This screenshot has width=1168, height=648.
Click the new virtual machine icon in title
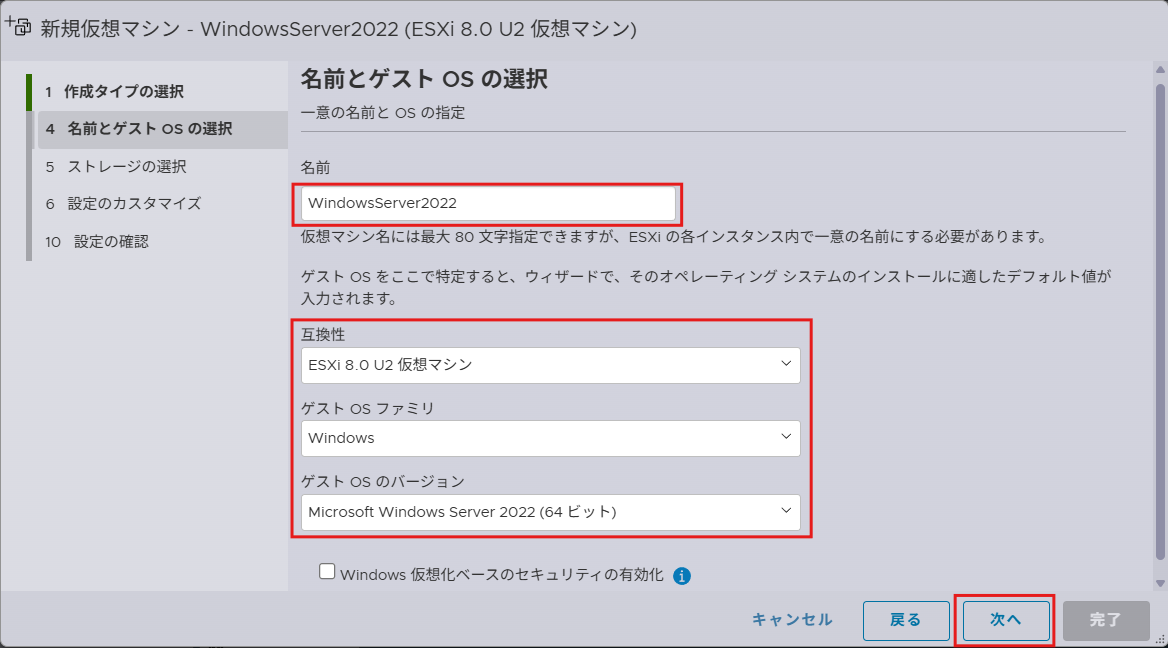(x=18, y=27)
